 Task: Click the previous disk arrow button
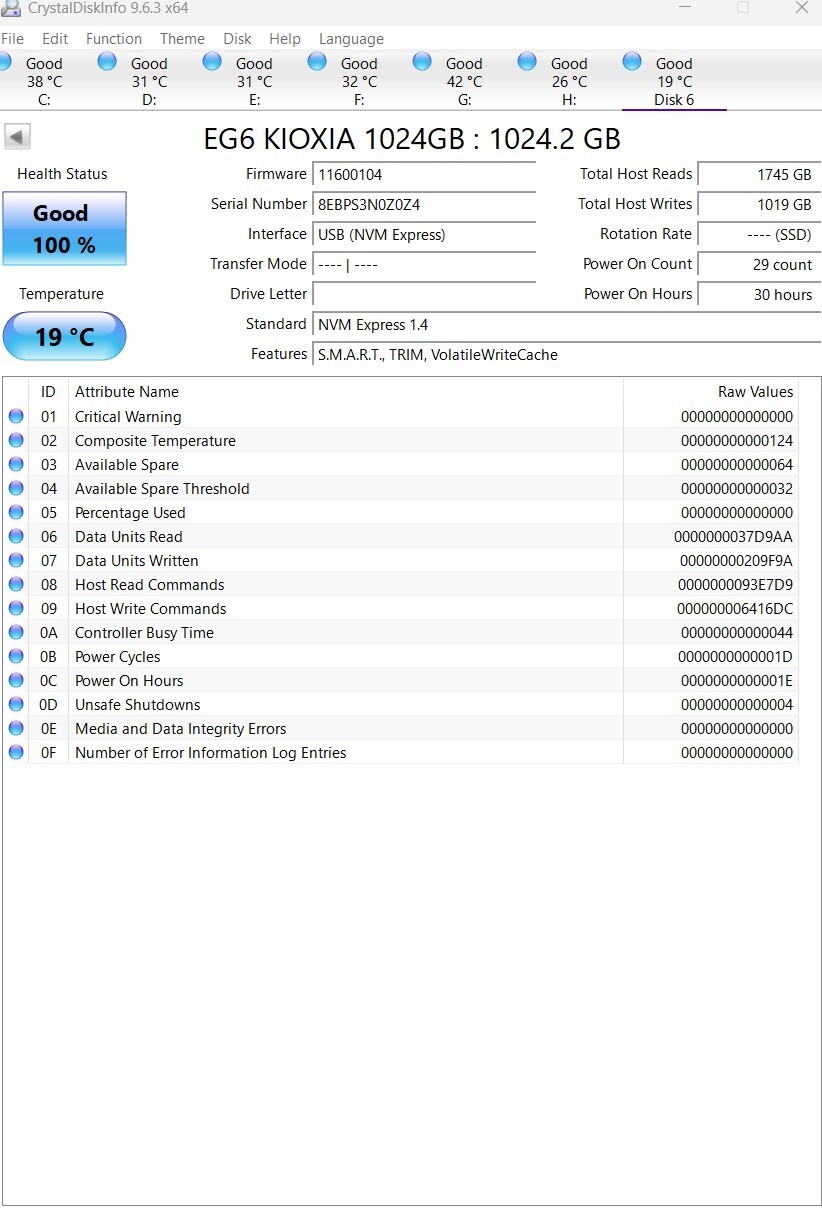click(18, 137)
